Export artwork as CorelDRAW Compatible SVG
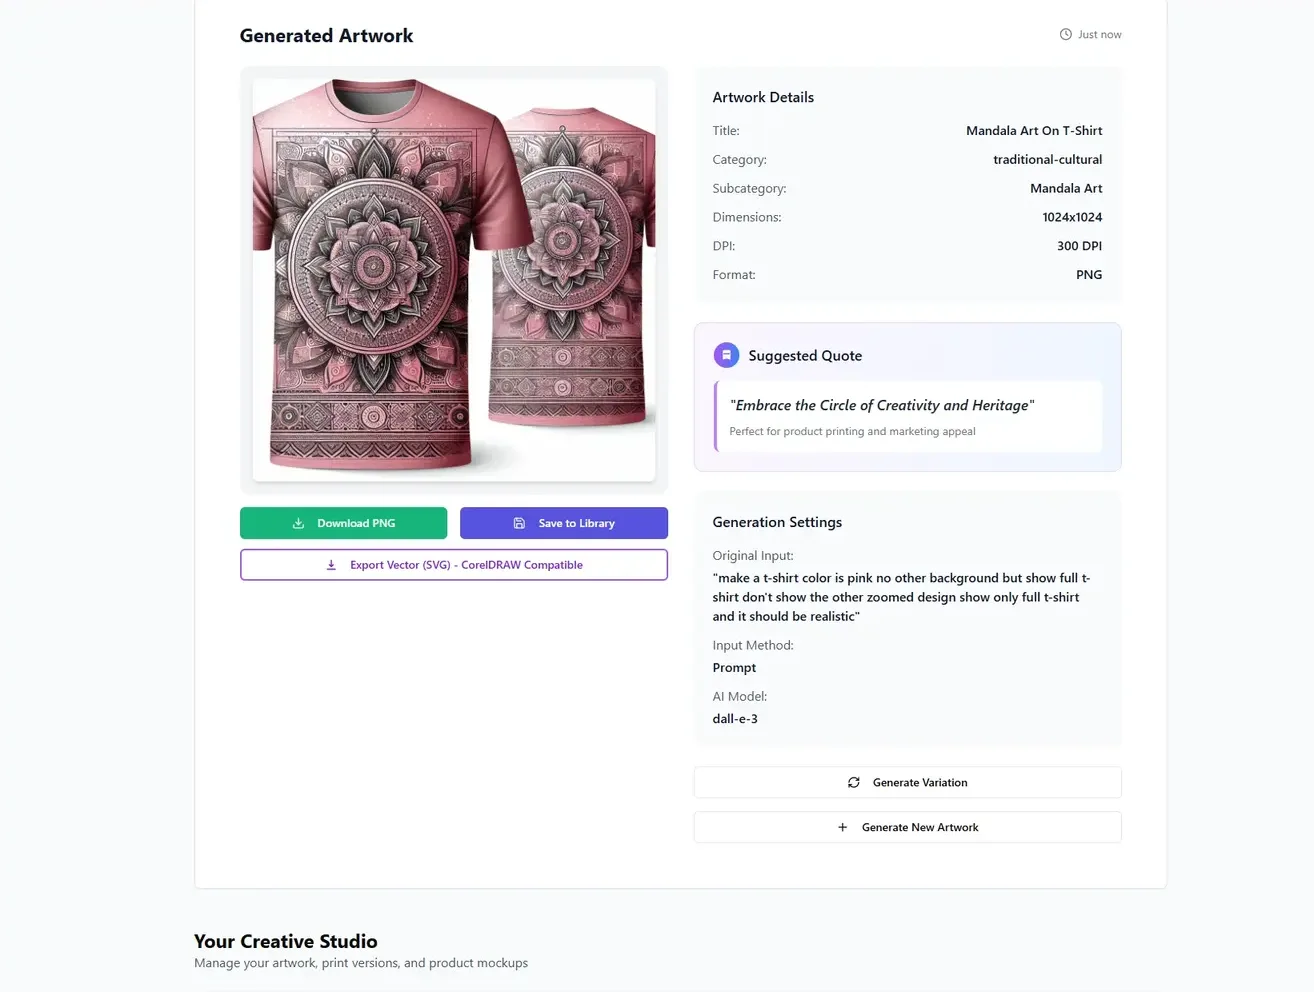 466,565
